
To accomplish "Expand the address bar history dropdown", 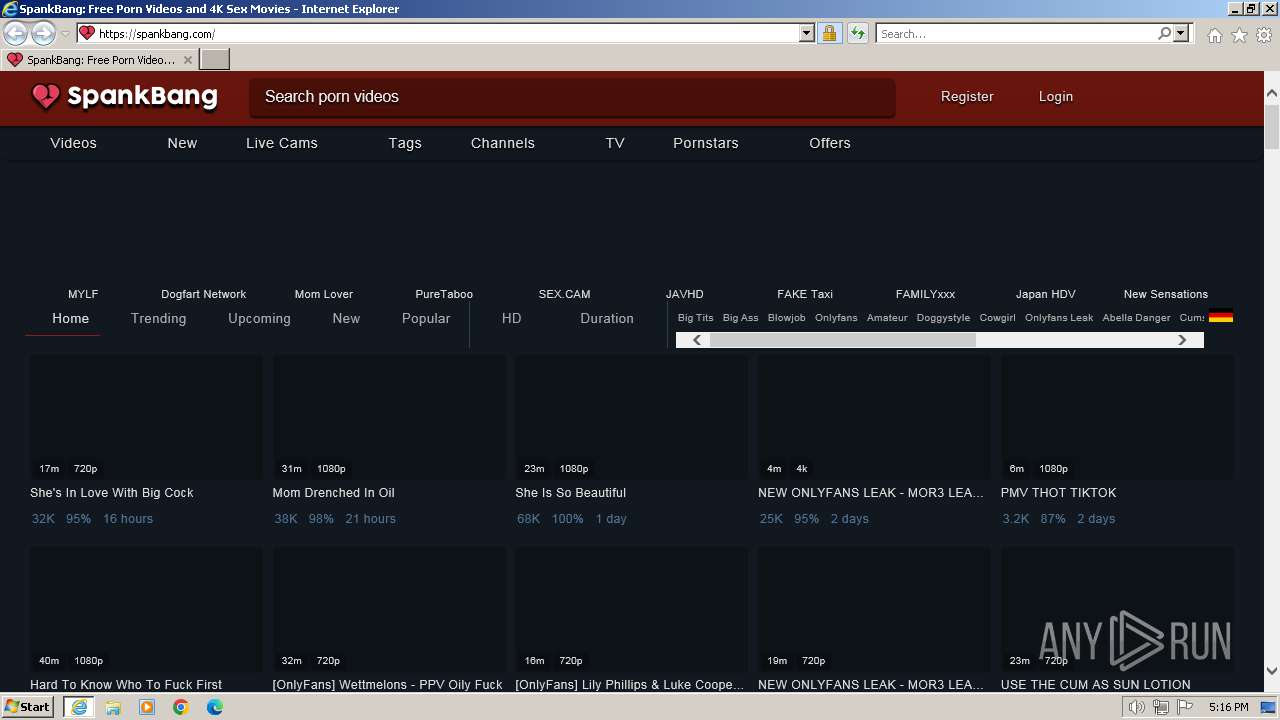I will 807,33.
